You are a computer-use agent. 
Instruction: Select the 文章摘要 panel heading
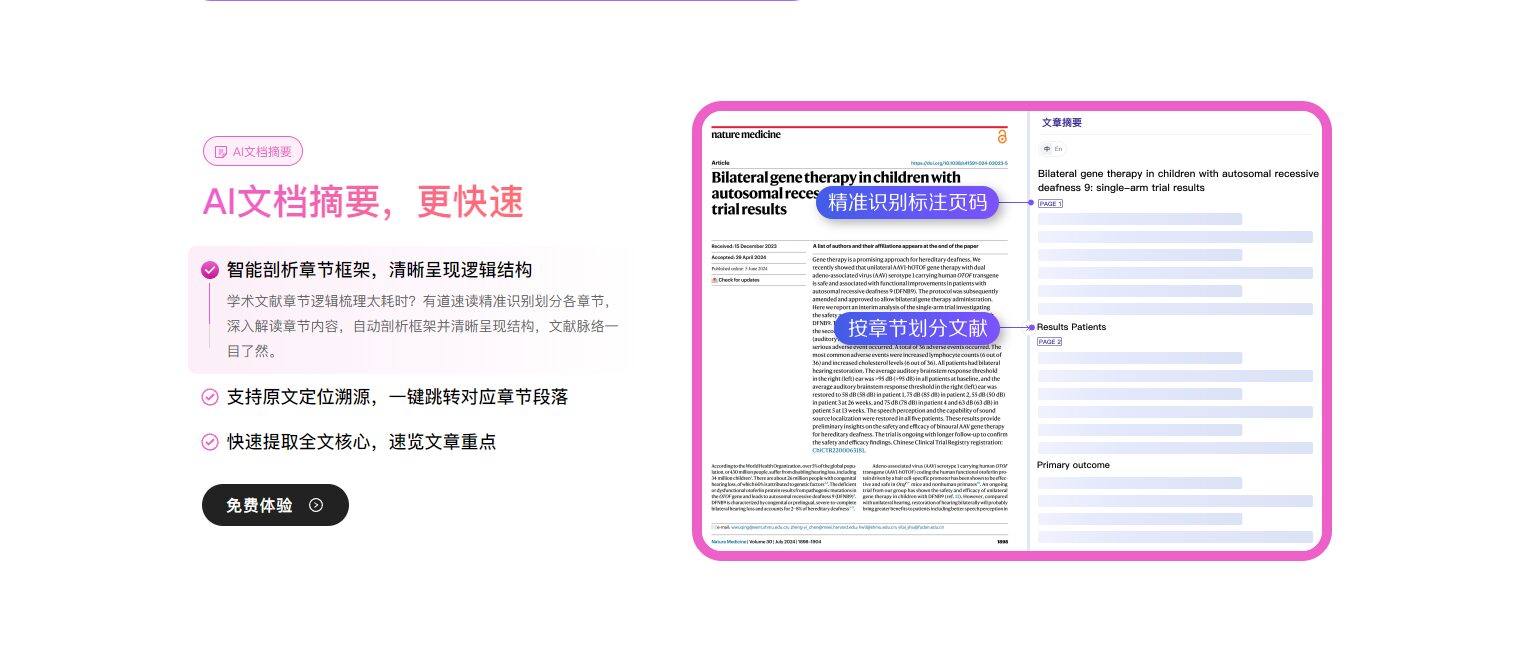[x=1061, y=123]
